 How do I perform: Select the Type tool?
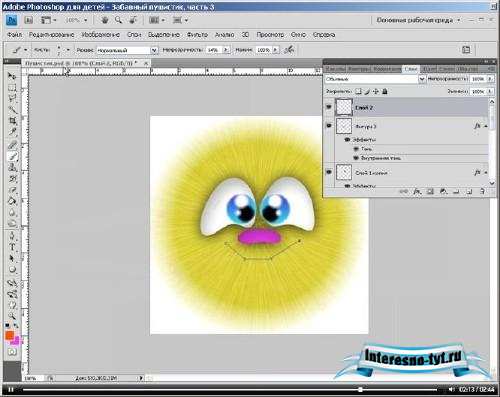12,247
